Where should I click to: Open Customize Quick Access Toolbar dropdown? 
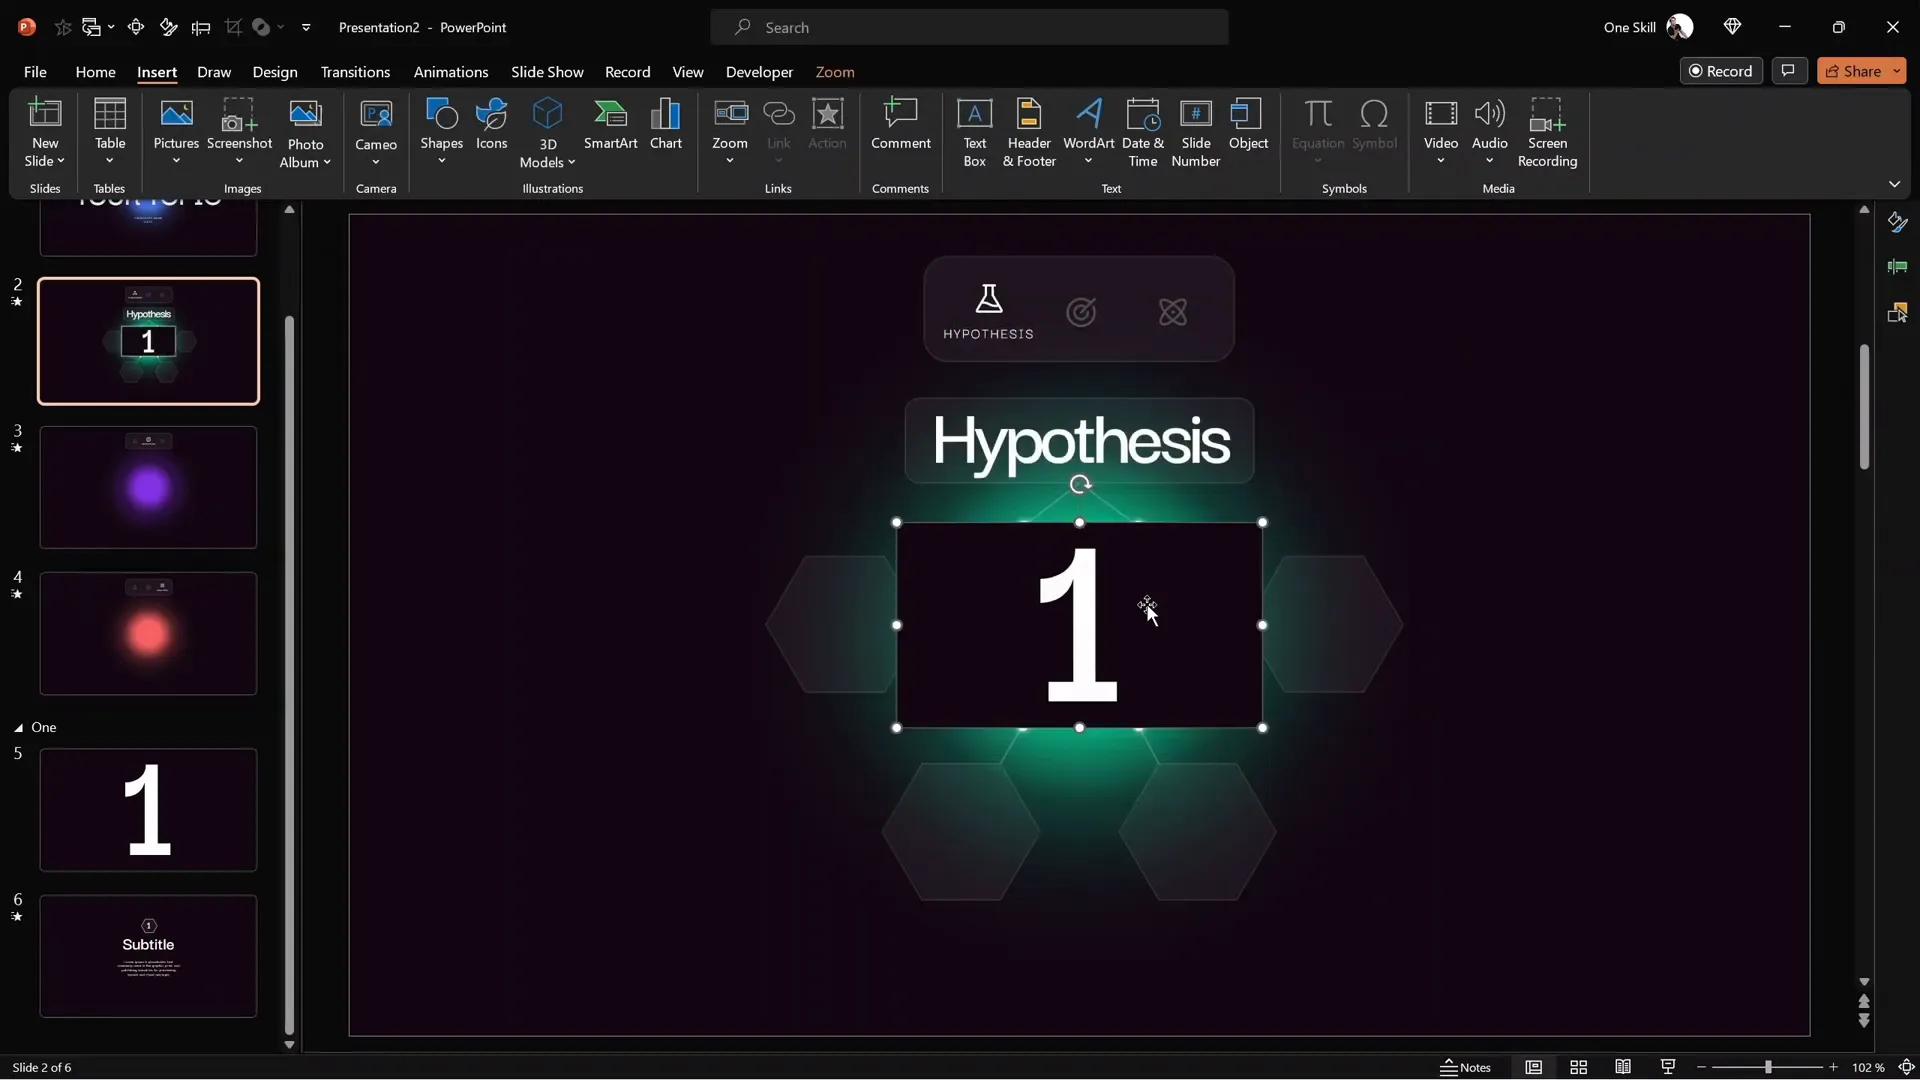click(x=306, y=27)
